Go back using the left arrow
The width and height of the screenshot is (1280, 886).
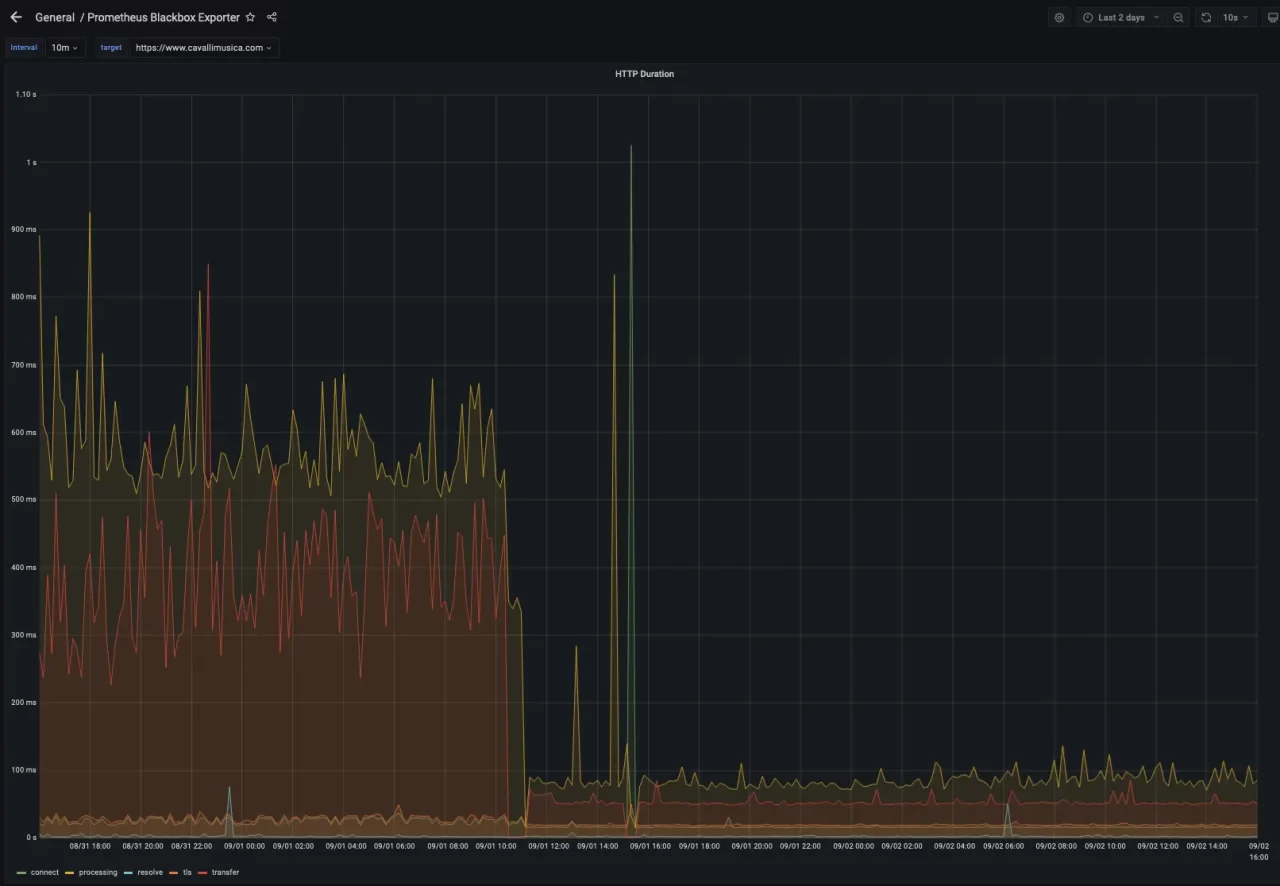[x=16, y=17]
